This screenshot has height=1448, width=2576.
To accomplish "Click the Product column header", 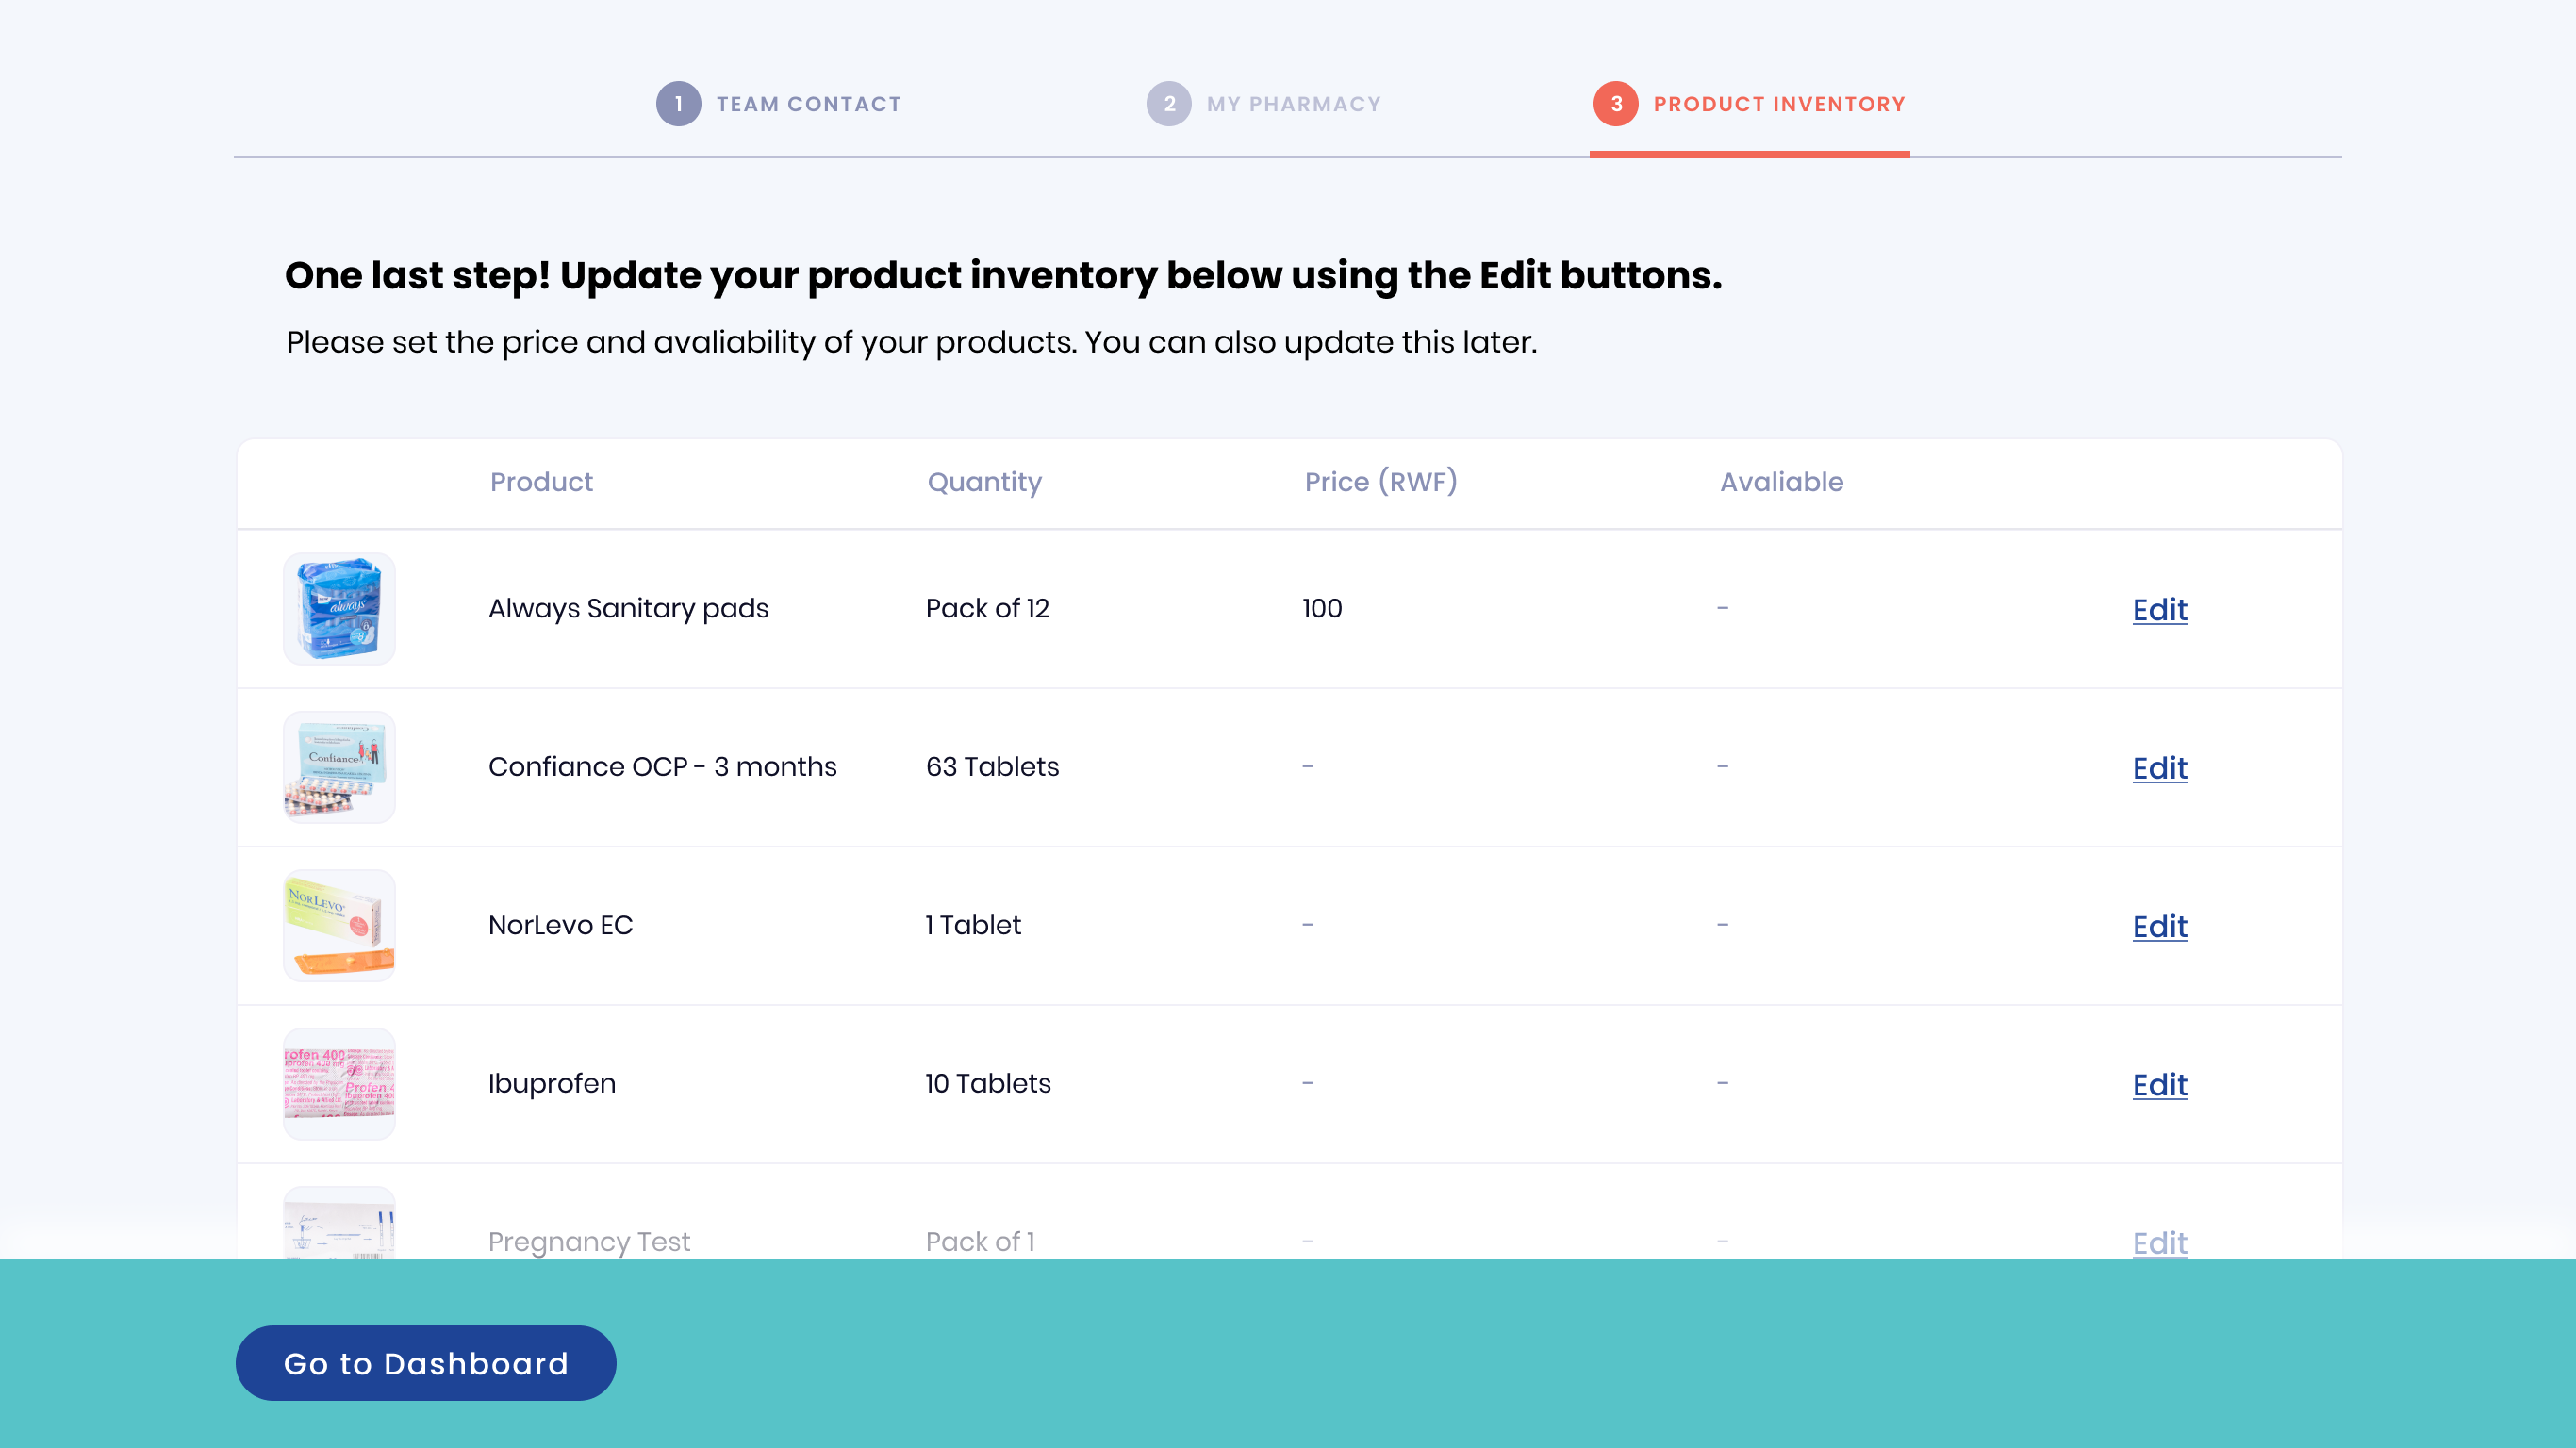I will pyautogui.click(x=541, y=482).
